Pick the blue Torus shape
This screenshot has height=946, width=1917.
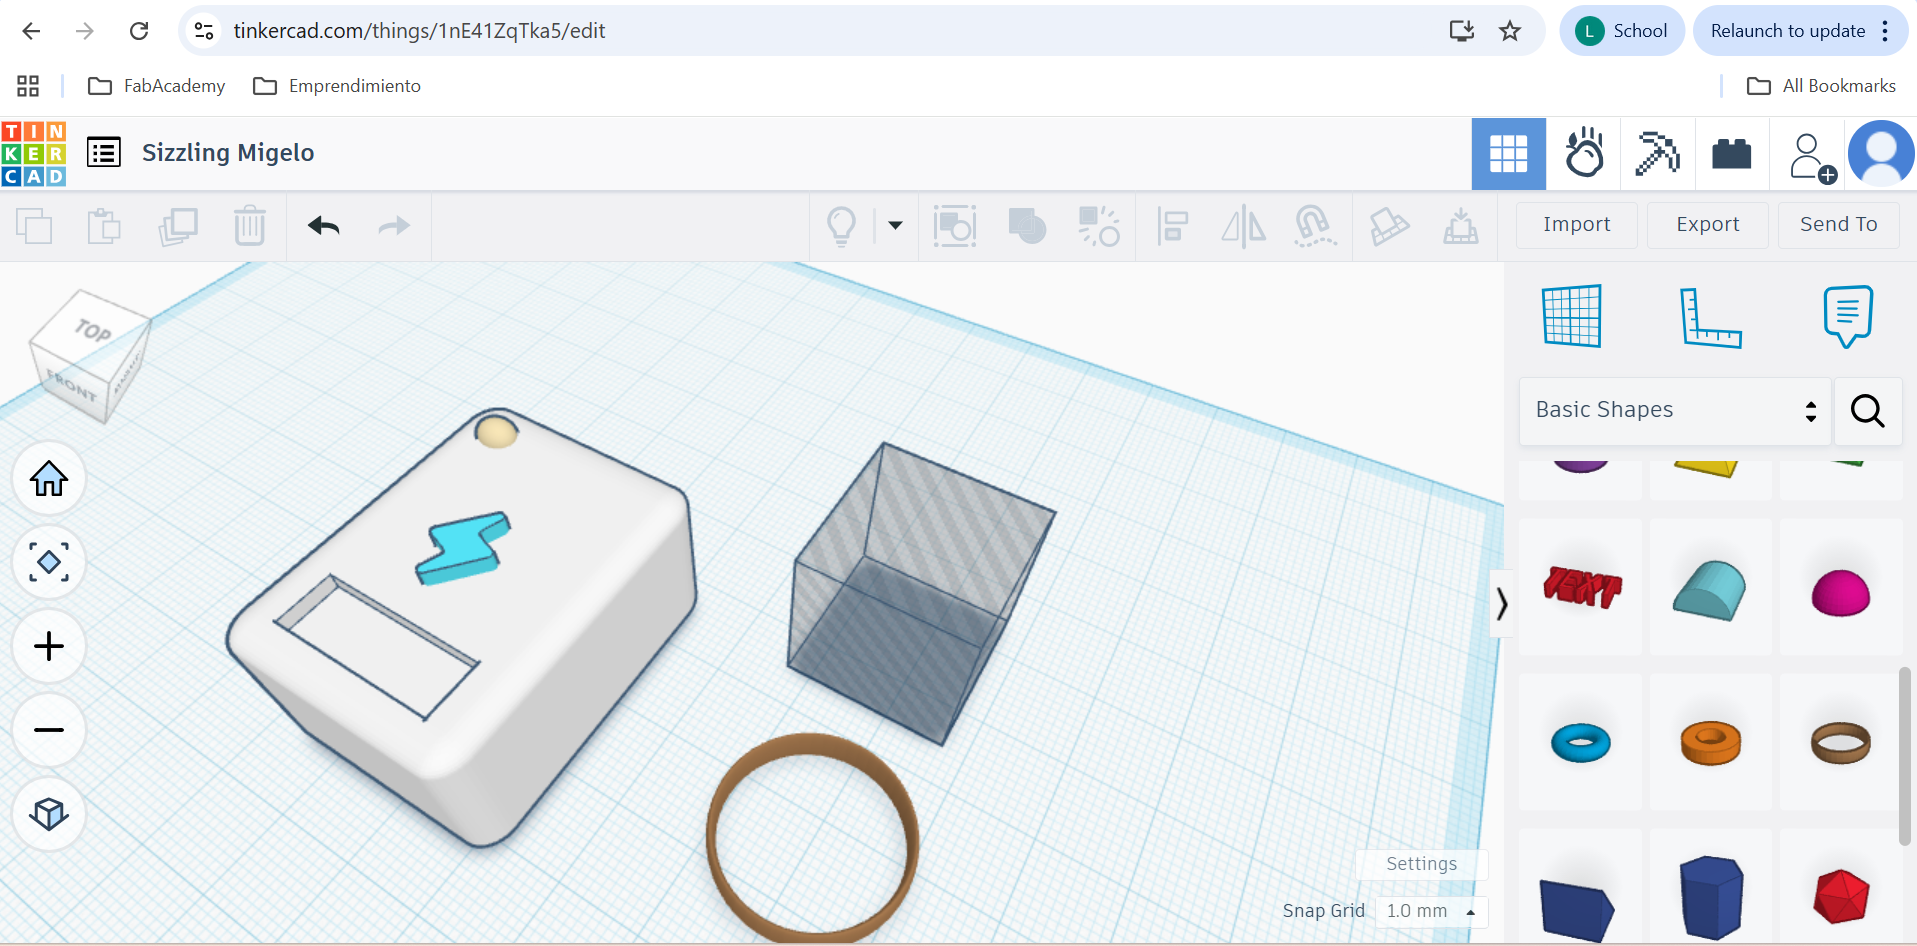(x=1581, y=743)
